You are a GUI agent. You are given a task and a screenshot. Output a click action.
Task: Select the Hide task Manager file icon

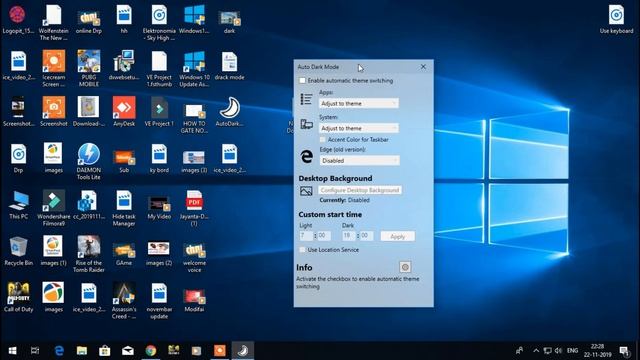(124, 208)
